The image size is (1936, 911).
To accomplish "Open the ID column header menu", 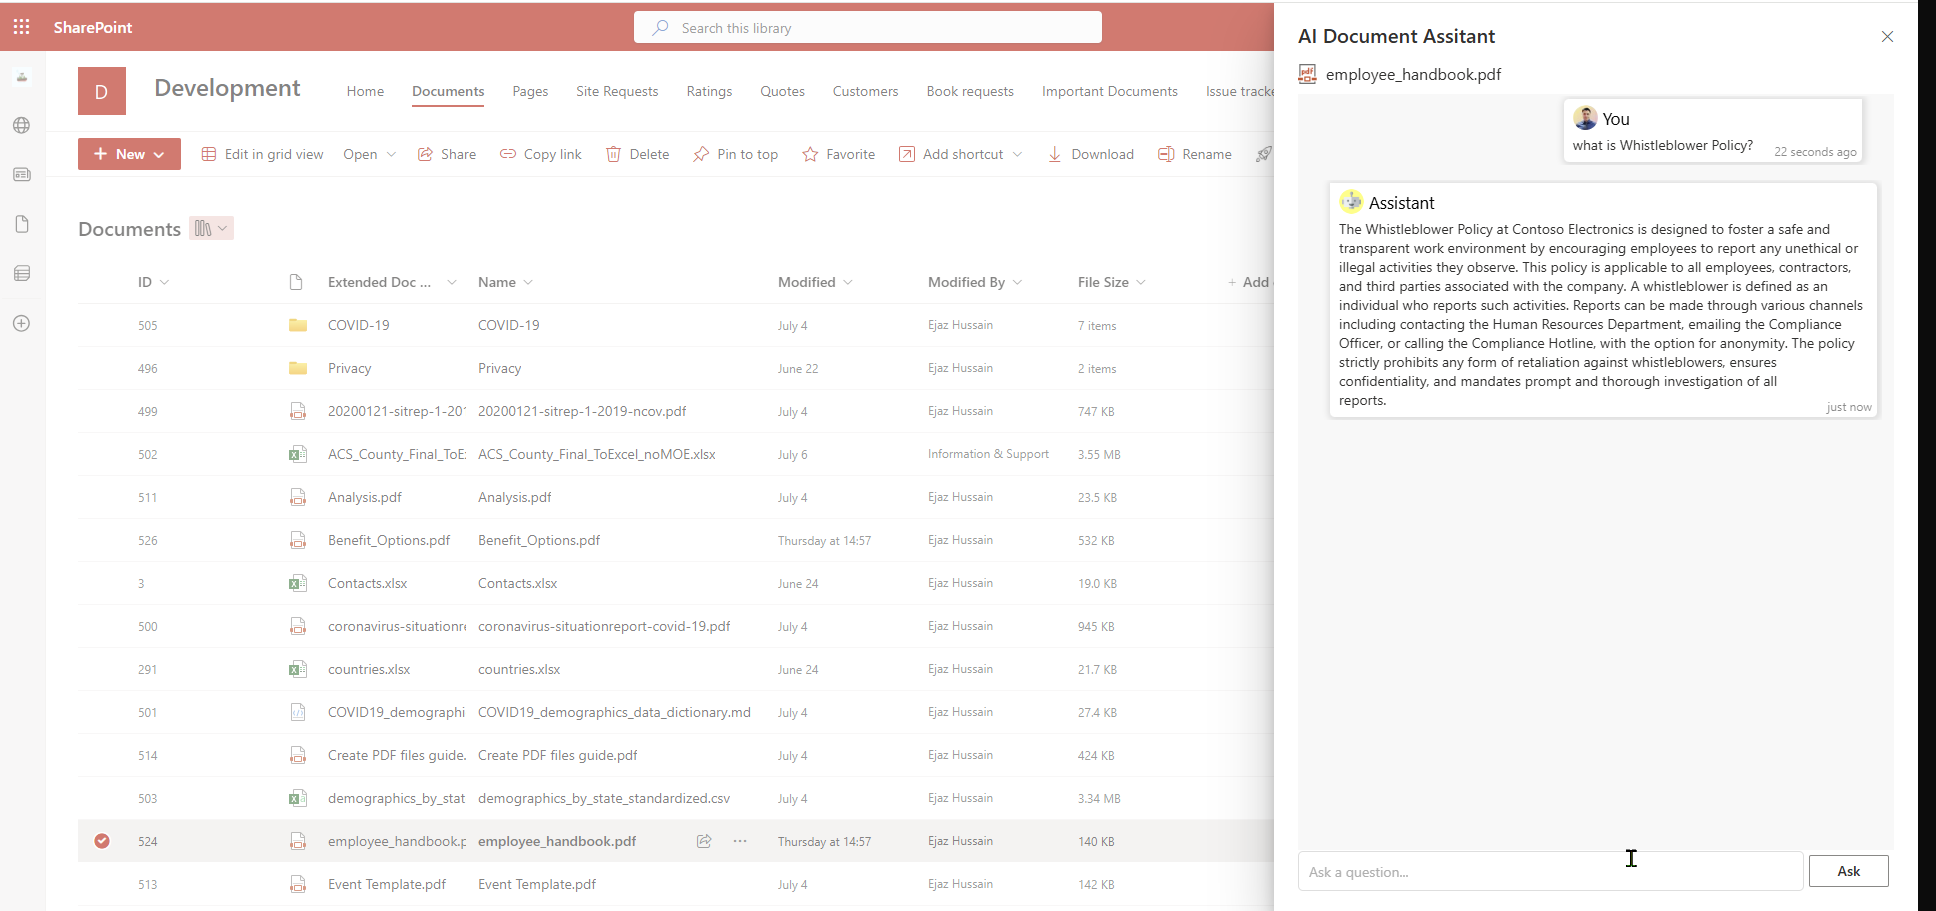I will 154,282.
